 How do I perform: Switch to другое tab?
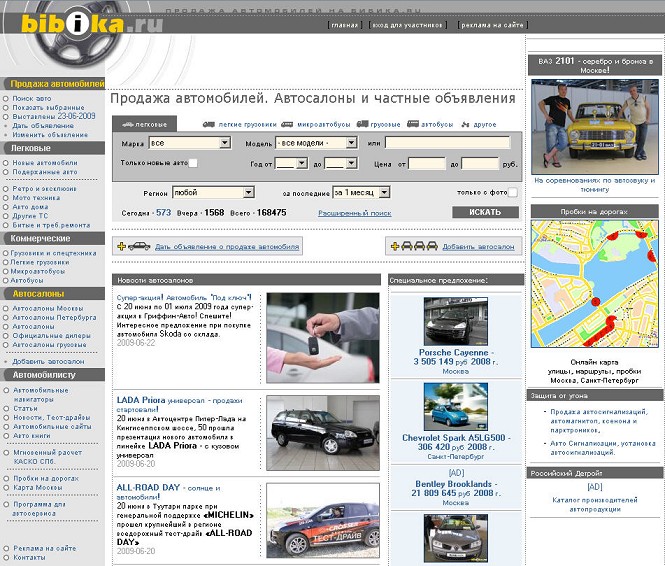tap(485, 125)
